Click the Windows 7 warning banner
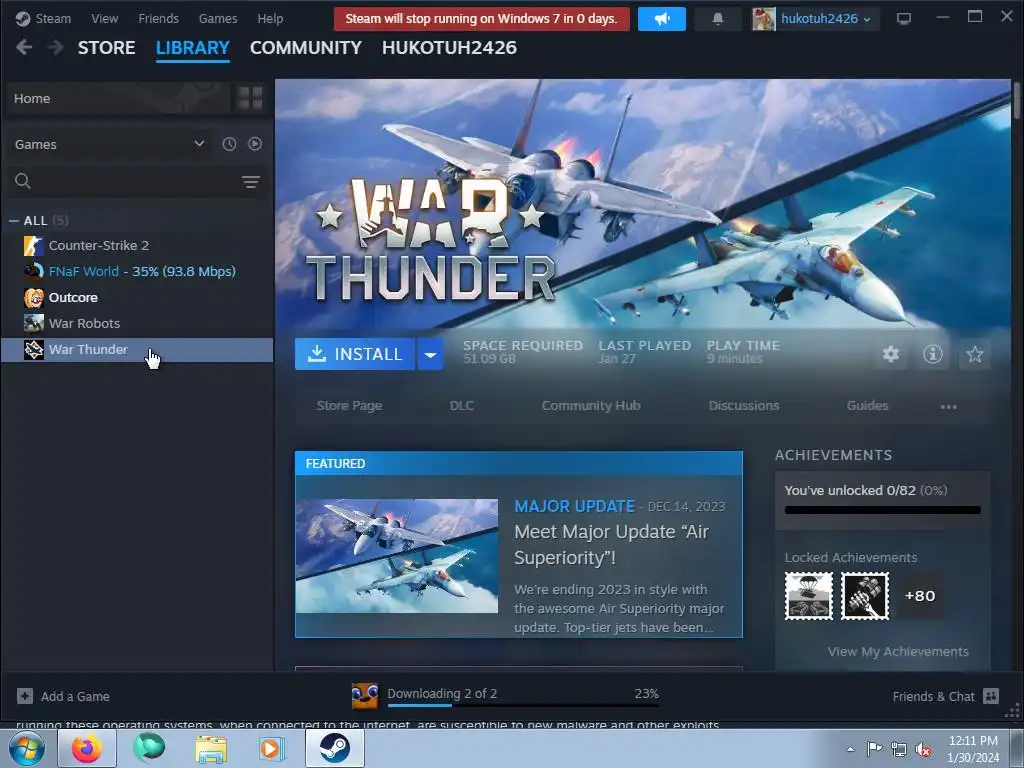The height and width of the screenshot is (768, 1024). pyautogui.click(x=481, y=19)
